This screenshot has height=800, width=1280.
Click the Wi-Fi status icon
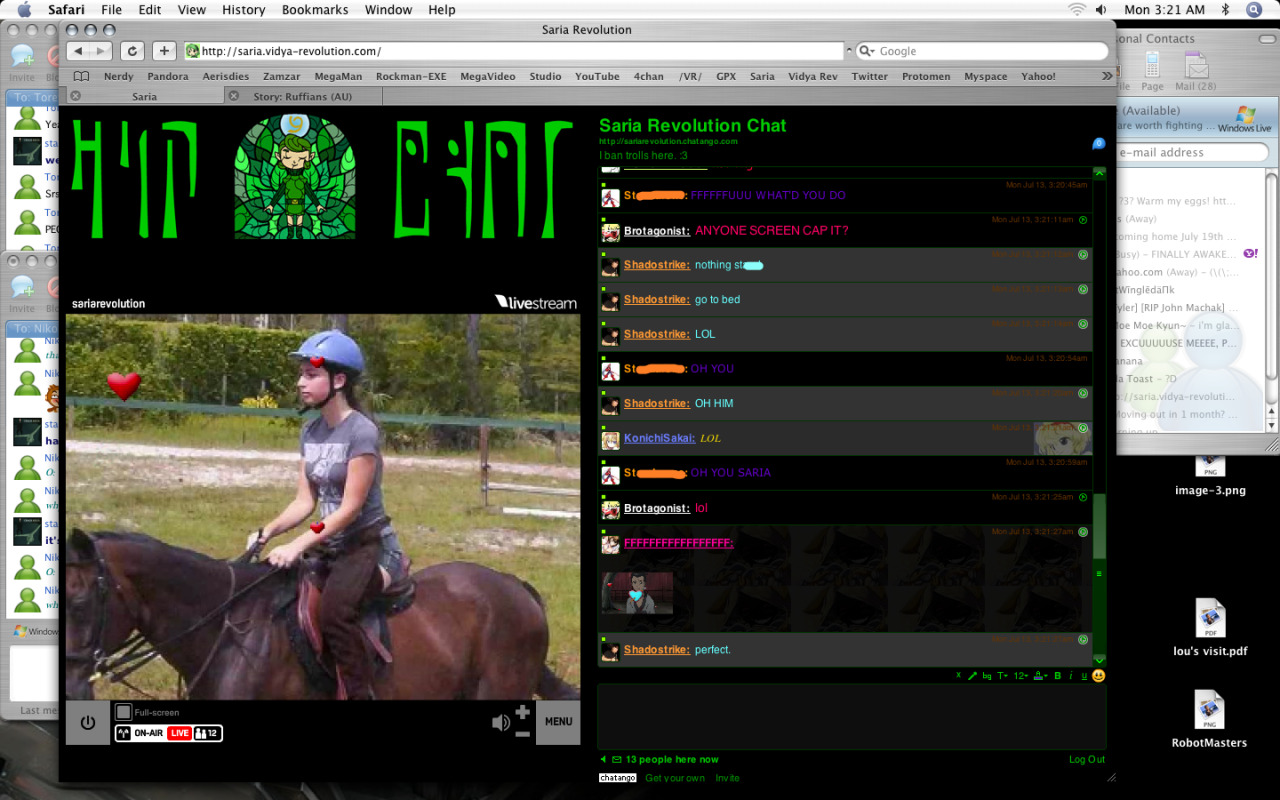click(x=1077, y=10)
